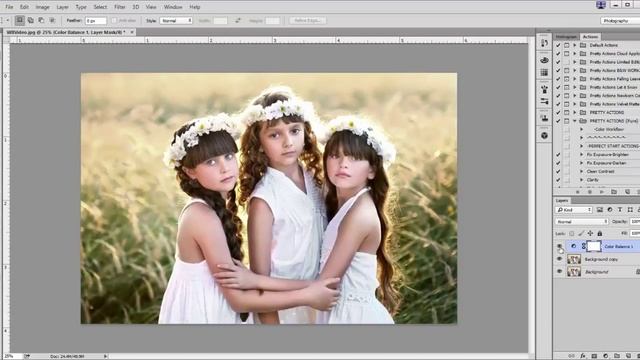The width and height of the screenshot is (640, 360).
Task: Filter layers by shape layer icon
Action: pos(630,210)
